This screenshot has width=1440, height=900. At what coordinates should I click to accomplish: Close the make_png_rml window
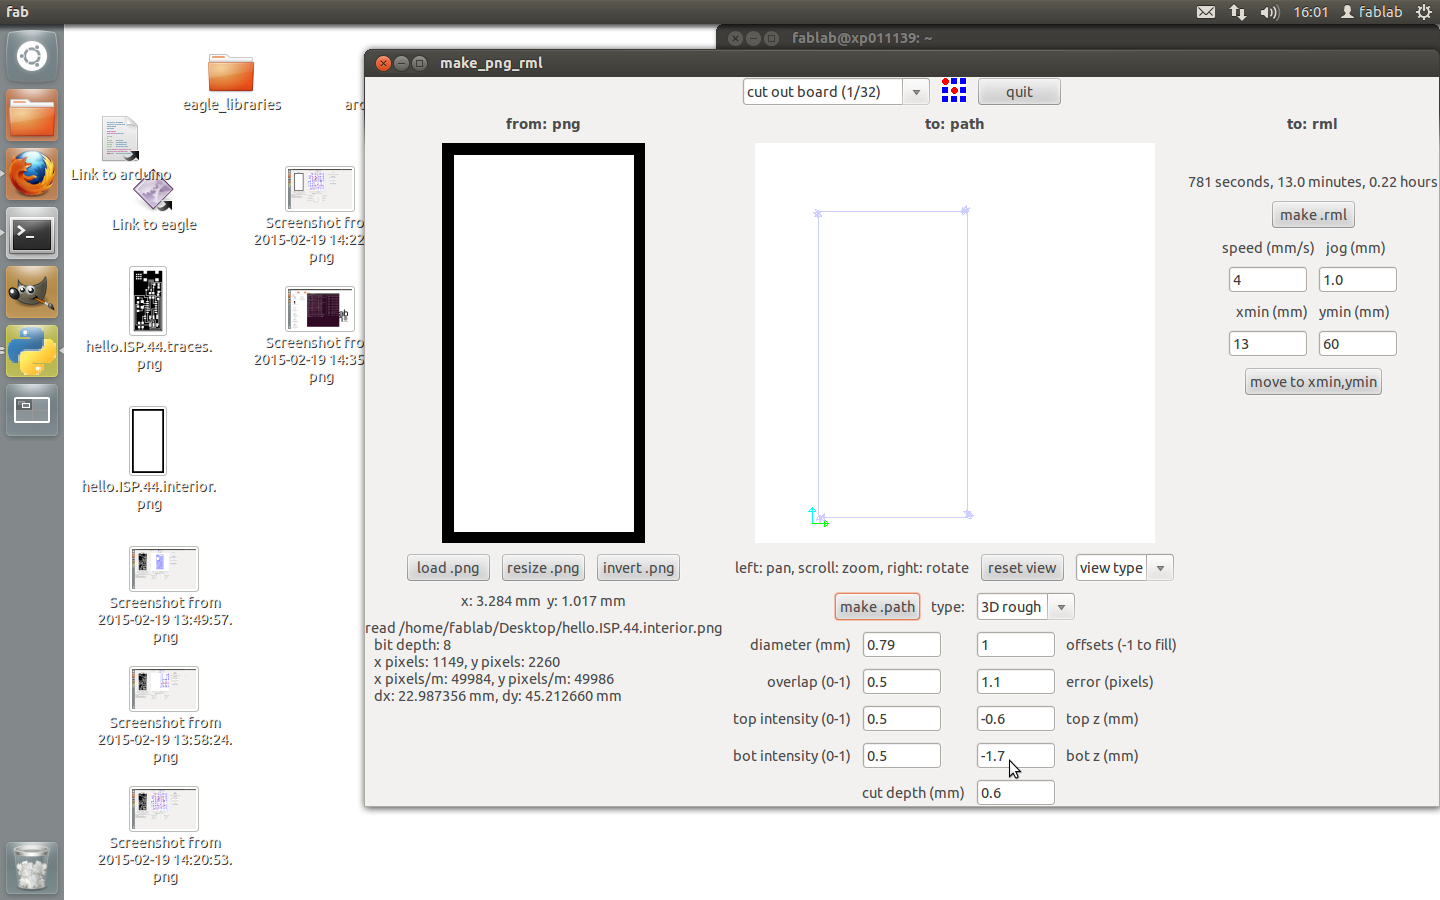(383, 63)
